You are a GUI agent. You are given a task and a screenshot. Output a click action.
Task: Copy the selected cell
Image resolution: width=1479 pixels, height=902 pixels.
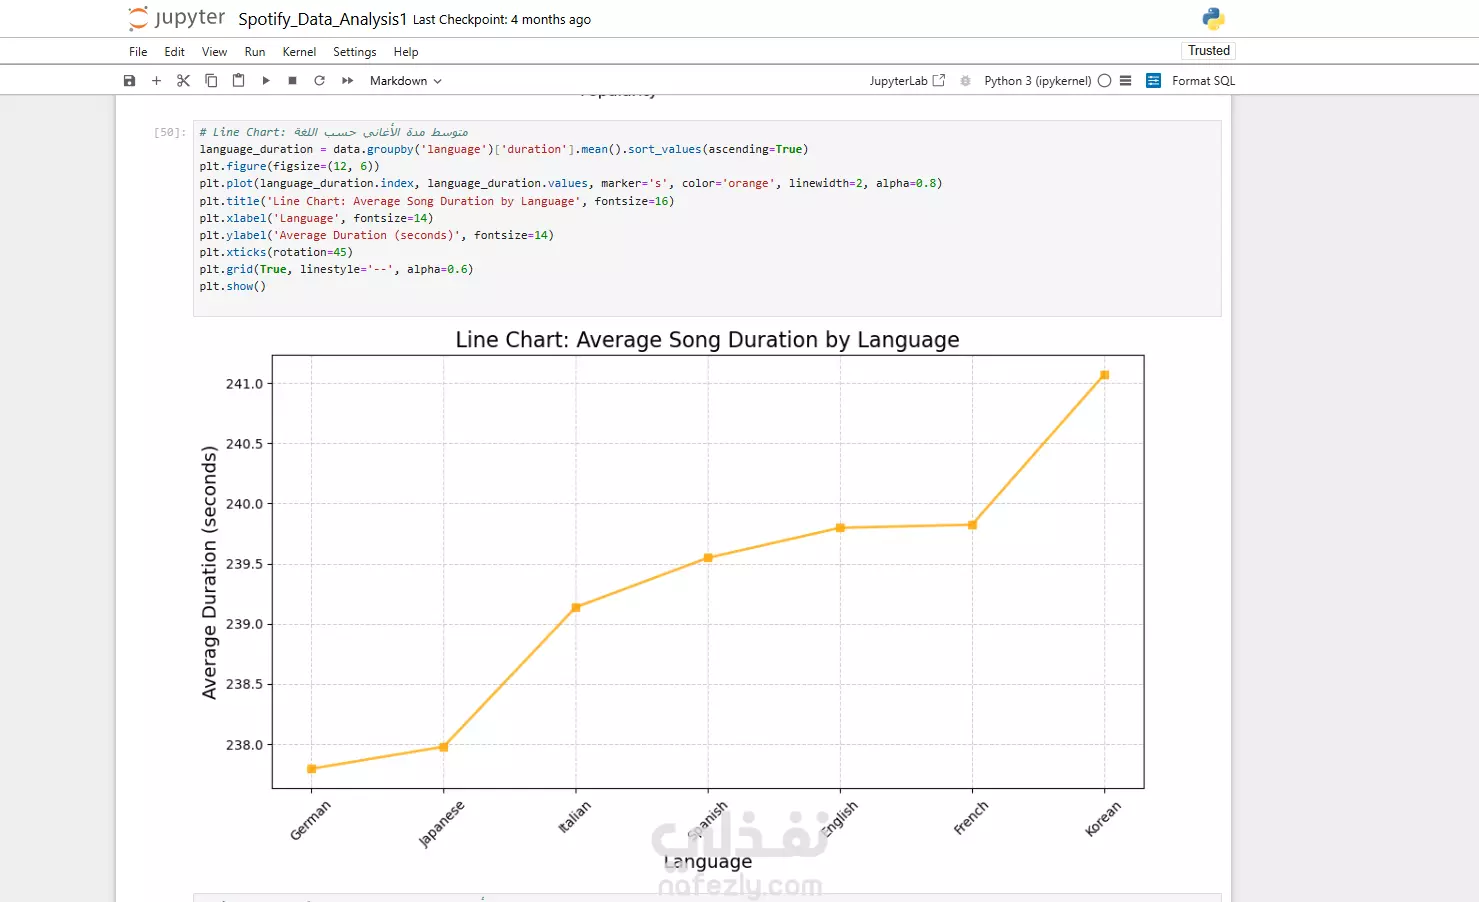pos(211,81)
